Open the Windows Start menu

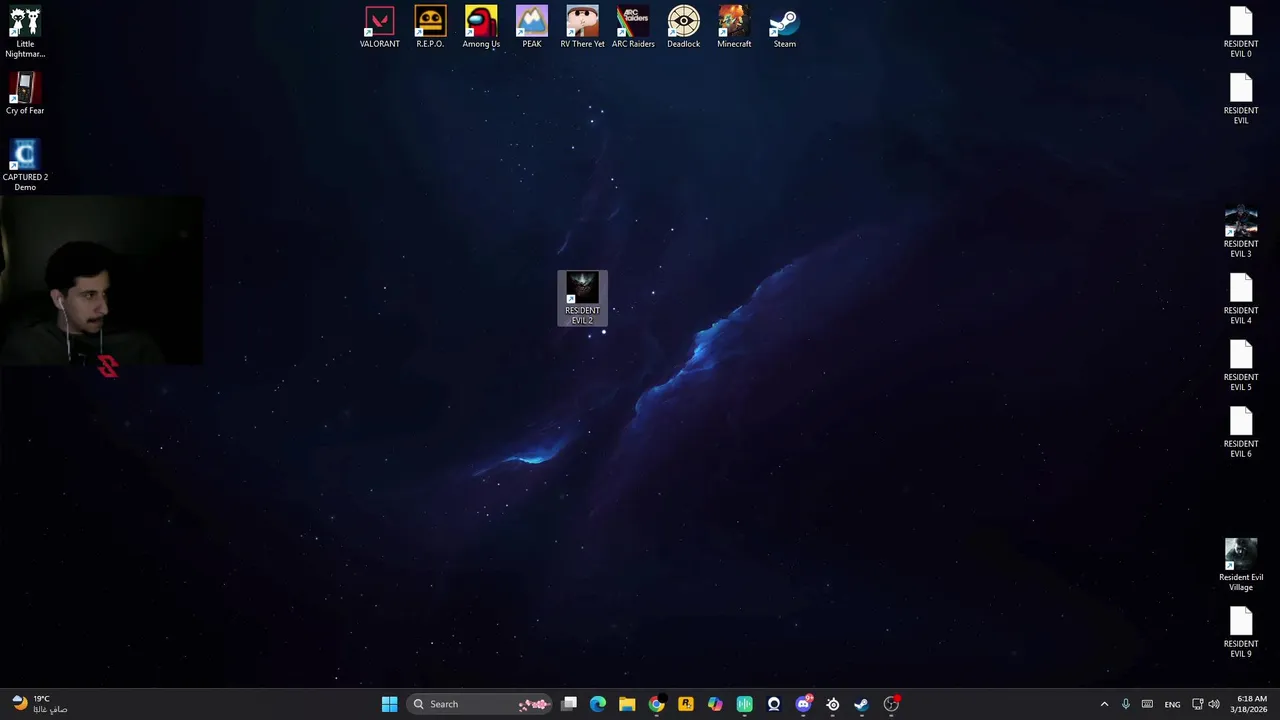pyautogui.click(x=389, y=704)
